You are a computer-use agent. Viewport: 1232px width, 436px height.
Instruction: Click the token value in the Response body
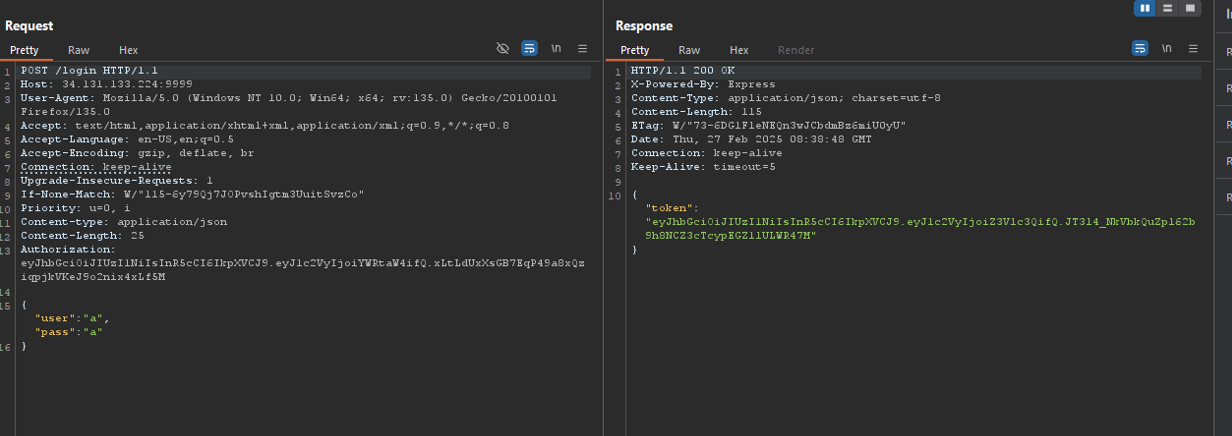pyautogui.click(x=920, y=222)
